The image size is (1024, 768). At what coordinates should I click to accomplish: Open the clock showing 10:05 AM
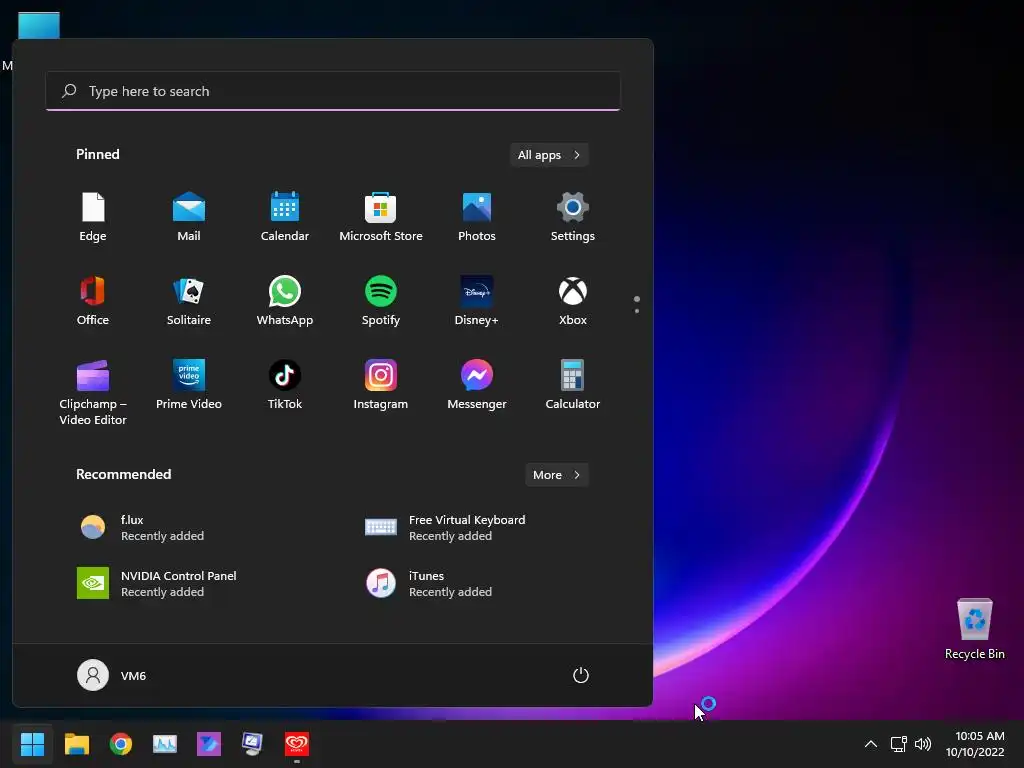coord(976,744)
